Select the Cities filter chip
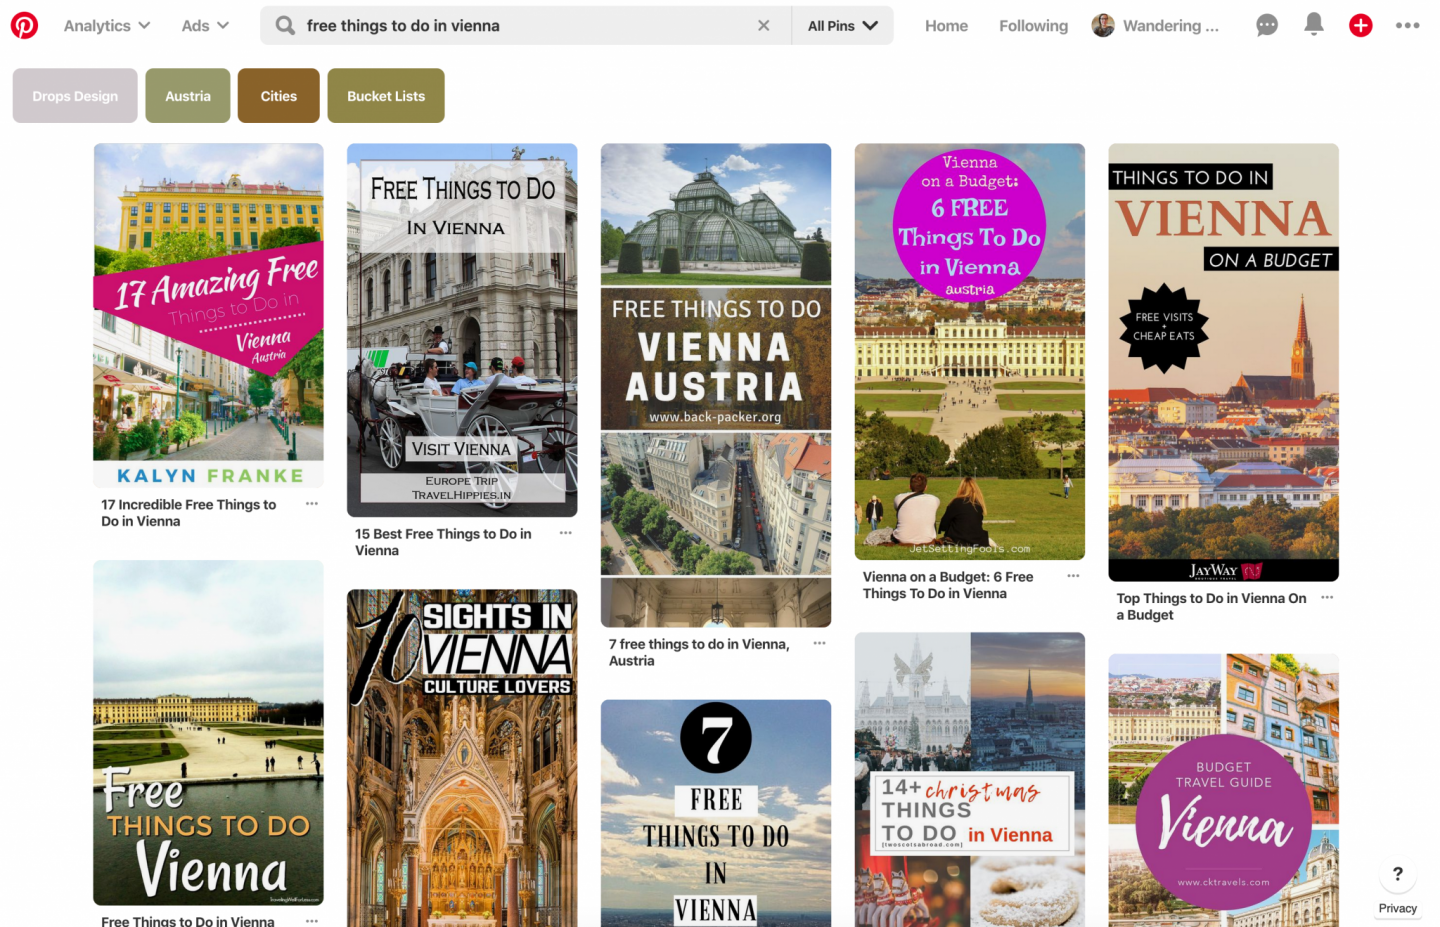 279,96
